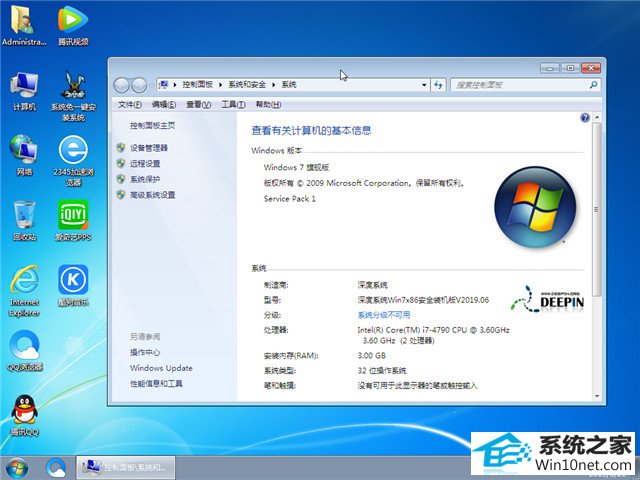Click the control panel icon in address bar
The height and width of the screenshot is (480, 640).
click(x=164, y=84)
